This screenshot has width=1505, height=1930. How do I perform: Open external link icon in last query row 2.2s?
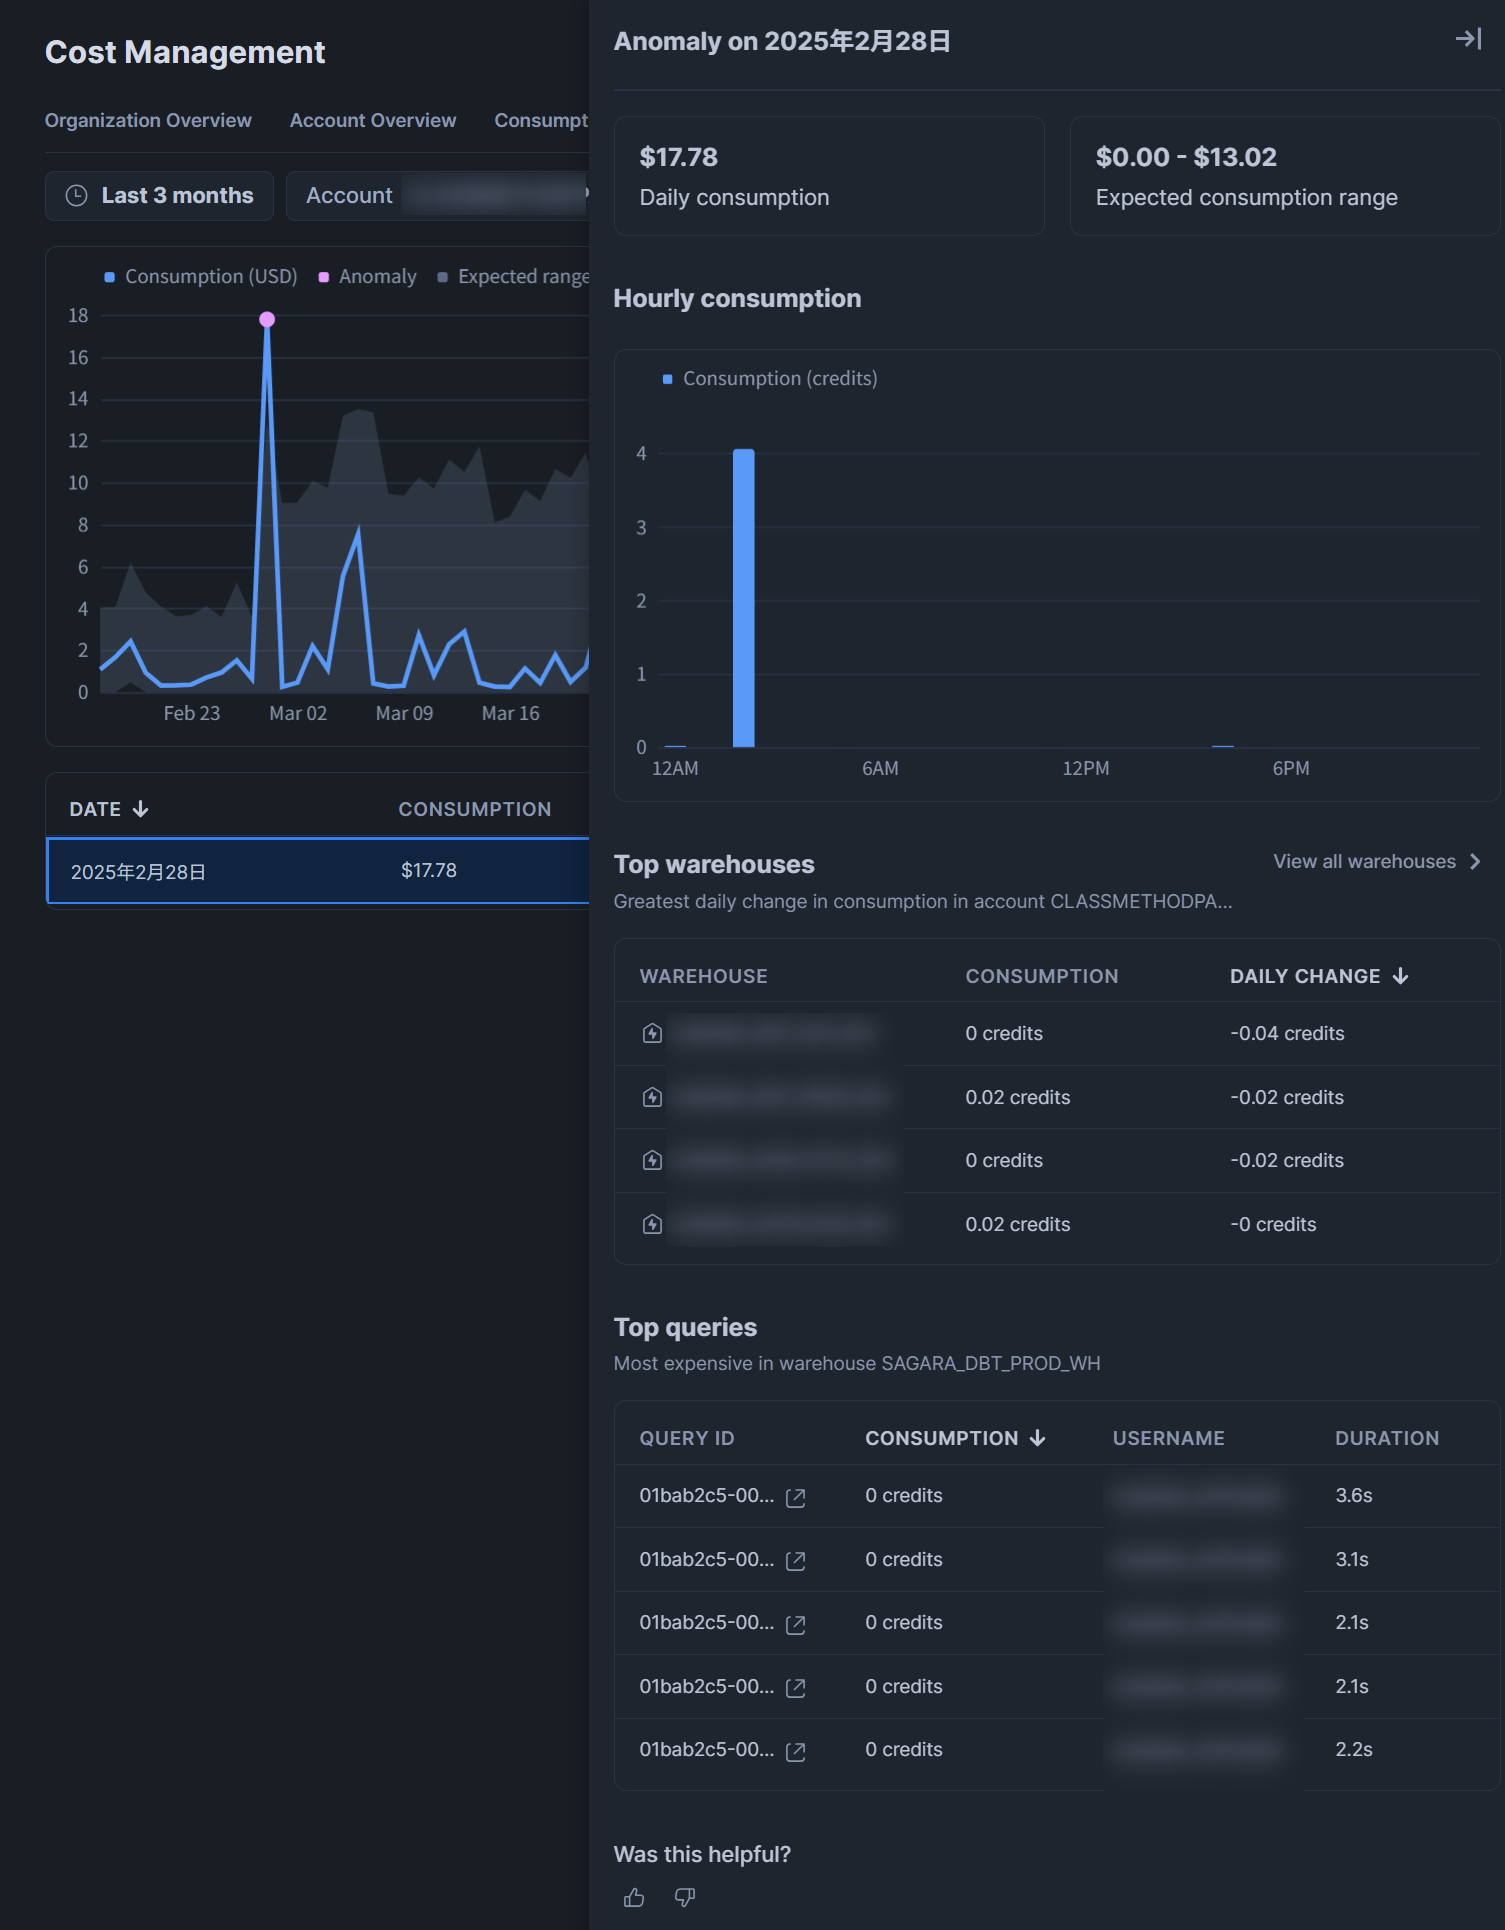[796, 1751]
